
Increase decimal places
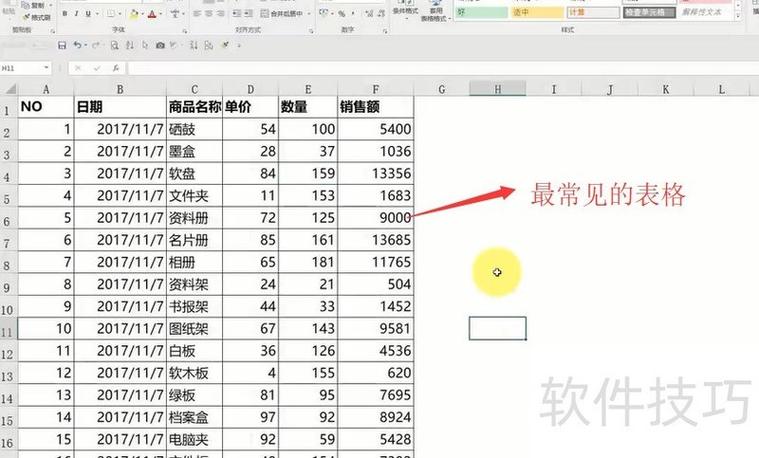pyautogui.click(x=369, y=14)
